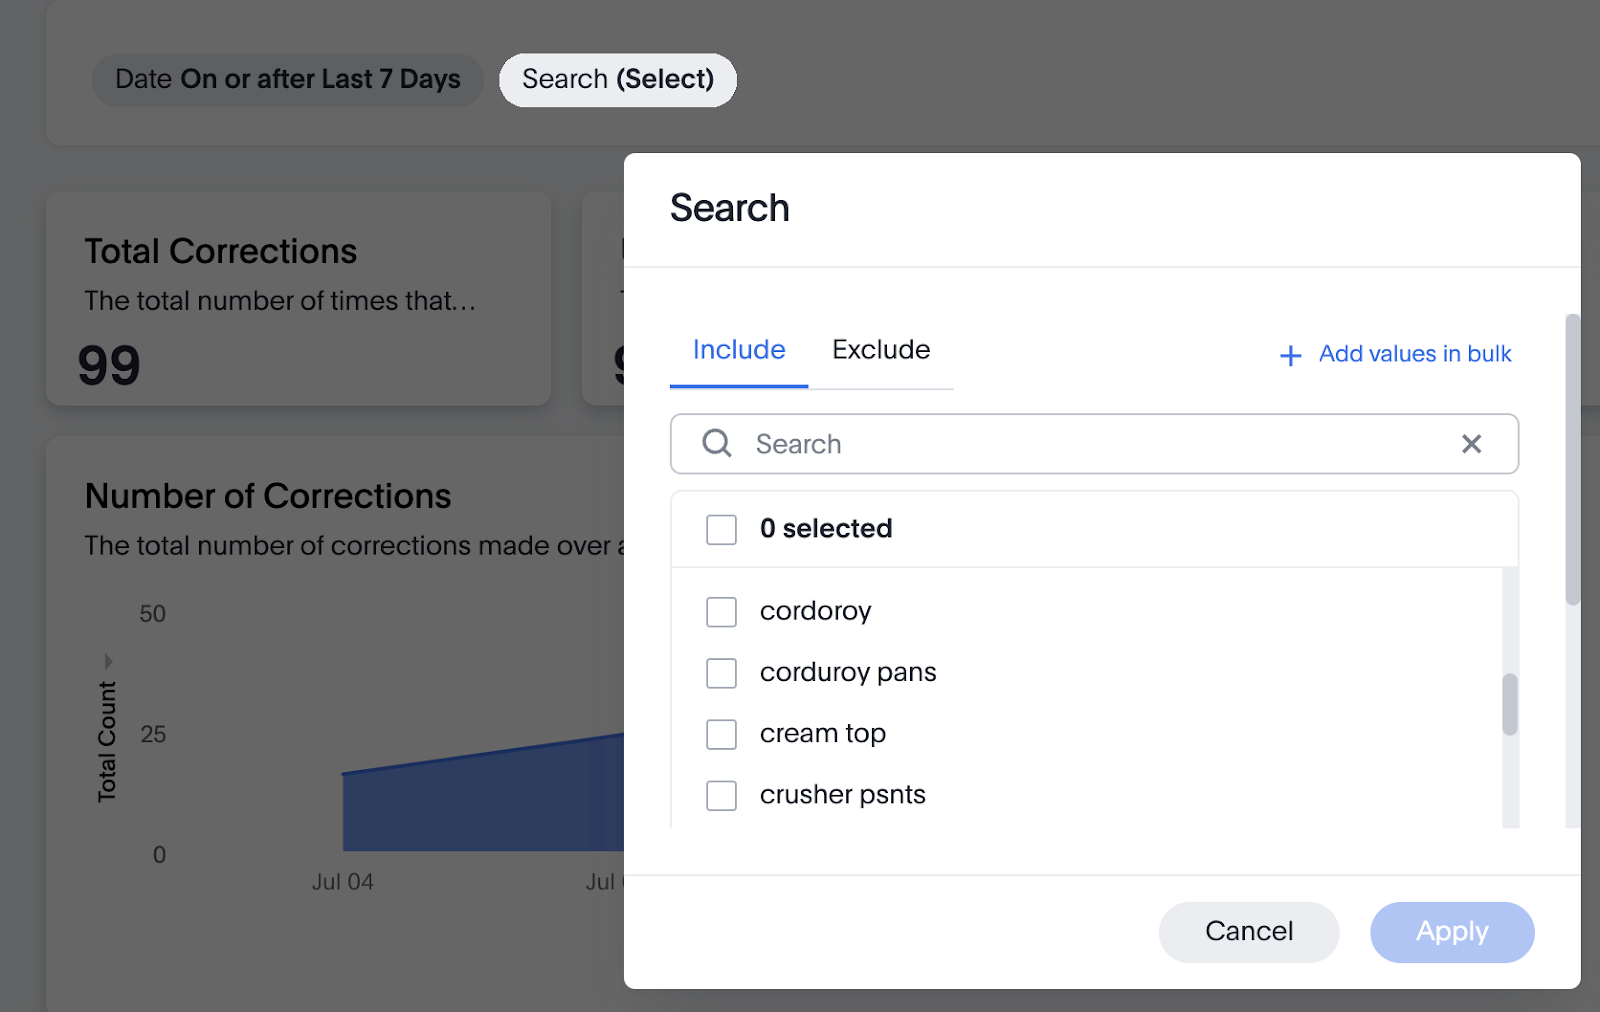This screenshot has width=1600, height=1012.
Task: Clear the search field with X icon
Action: click(x=1471, y=444)
